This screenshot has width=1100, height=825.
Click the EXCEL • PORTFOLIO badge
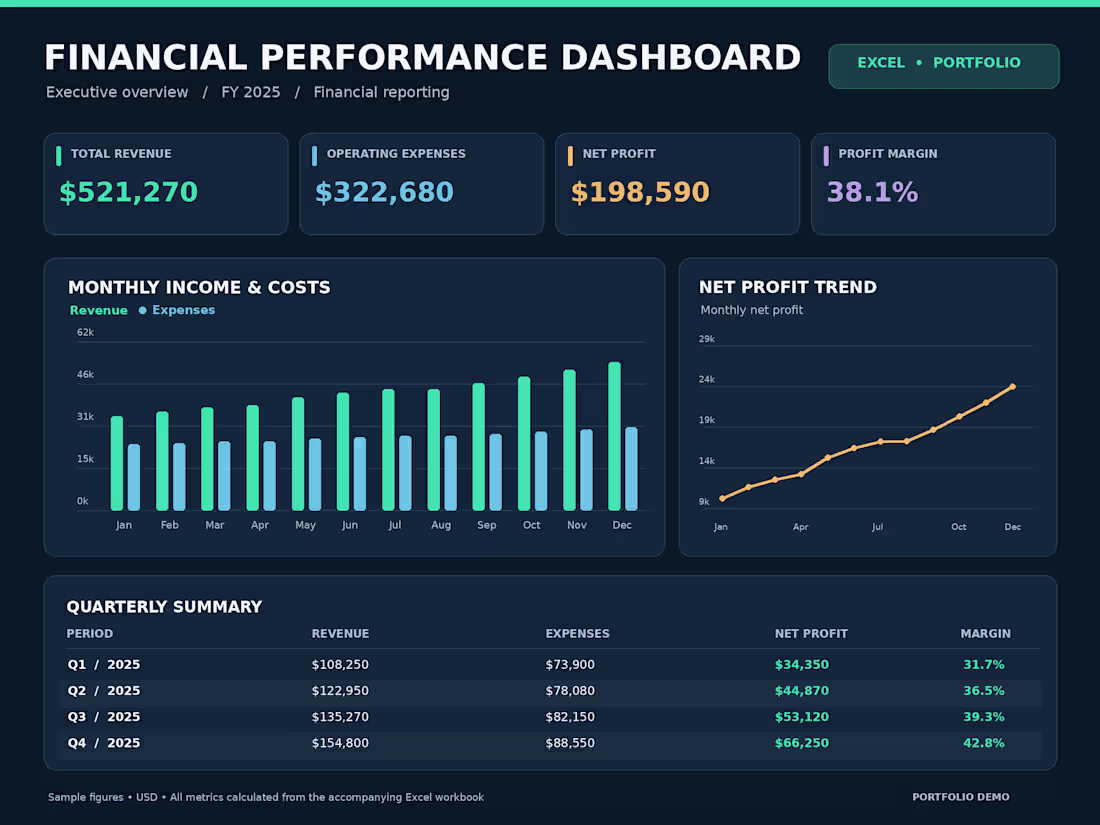[944, 66]
